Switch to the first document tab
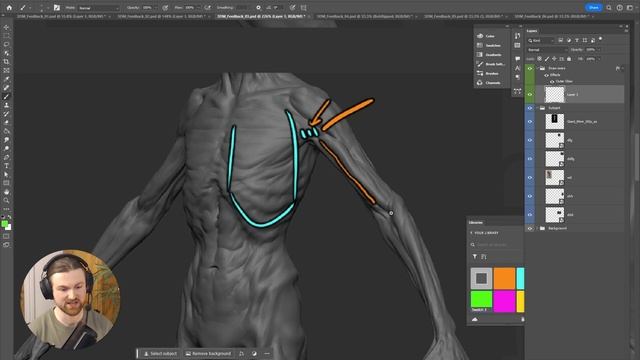Image resolution: width=640 pixels, height=360 pixels. (62, 16)
